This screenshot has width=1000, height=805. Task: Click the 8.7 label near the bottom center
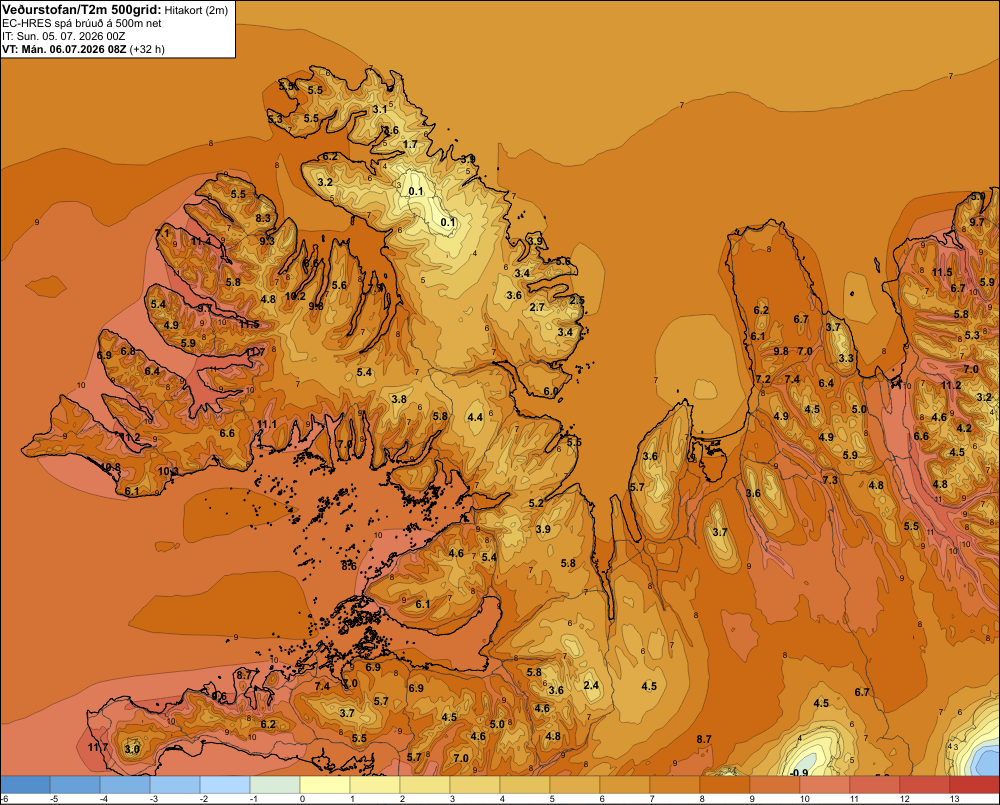click(x=703, y=739)
